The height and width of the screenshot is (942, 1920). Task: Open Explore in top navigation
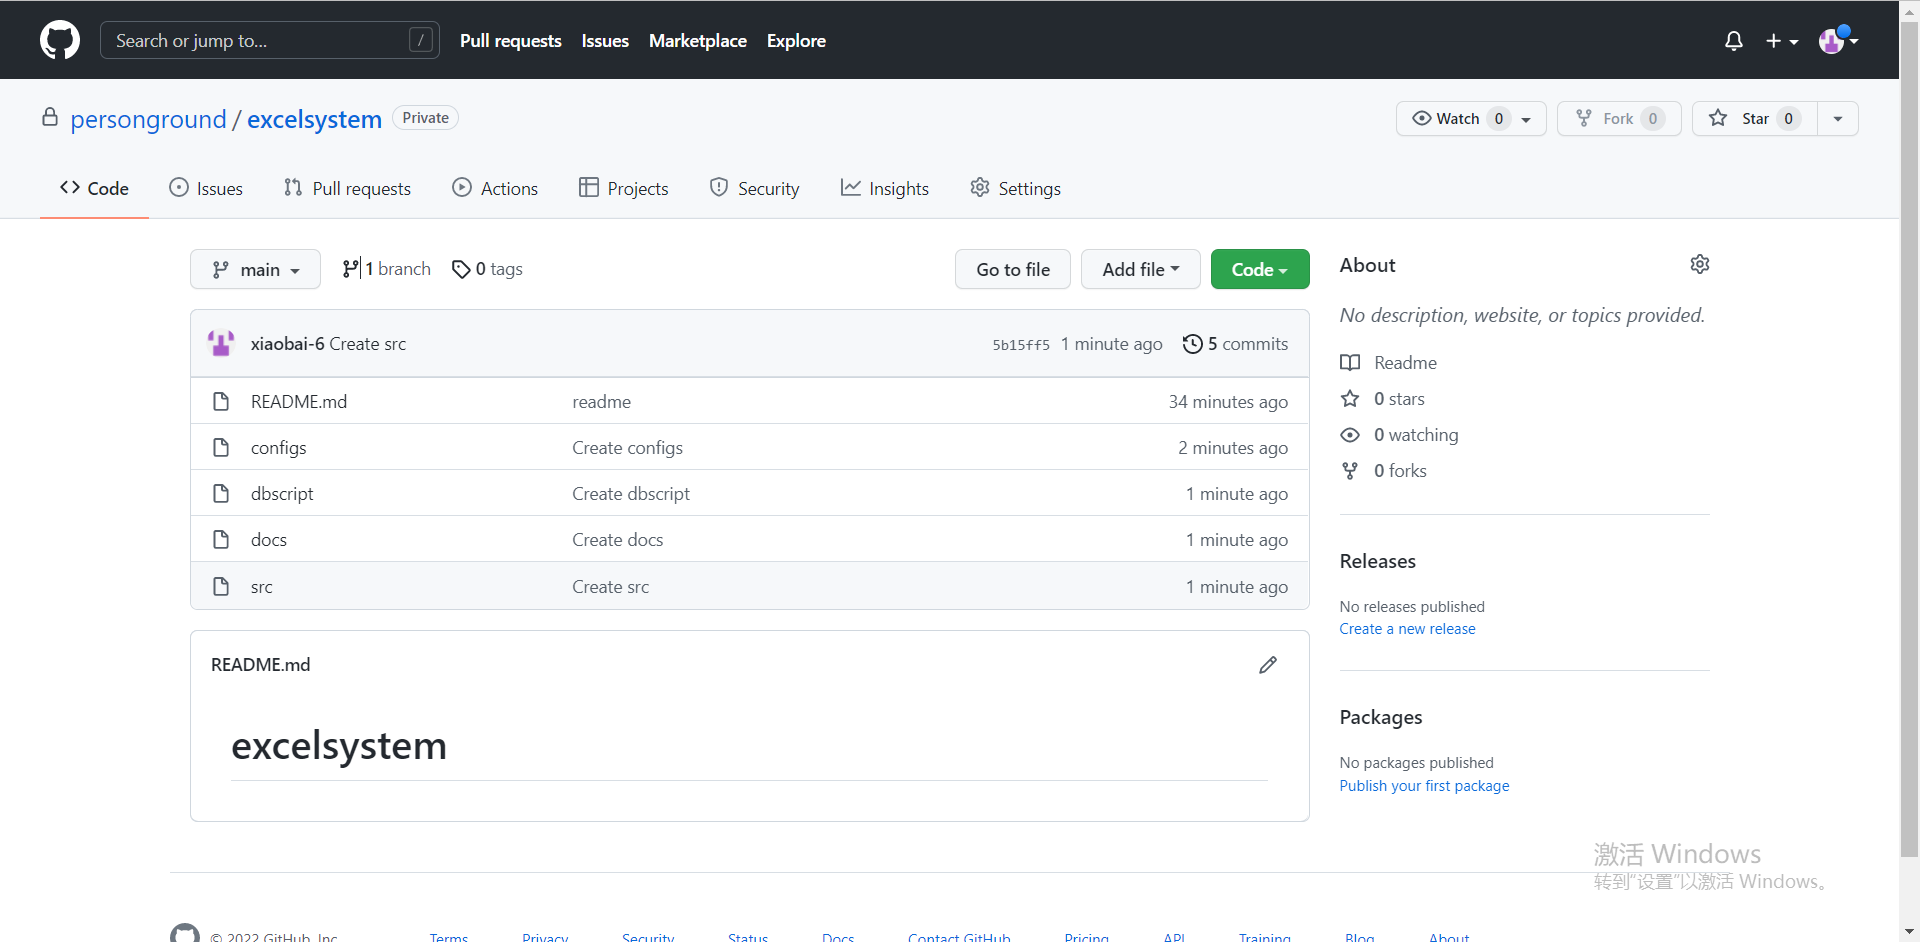796,41
